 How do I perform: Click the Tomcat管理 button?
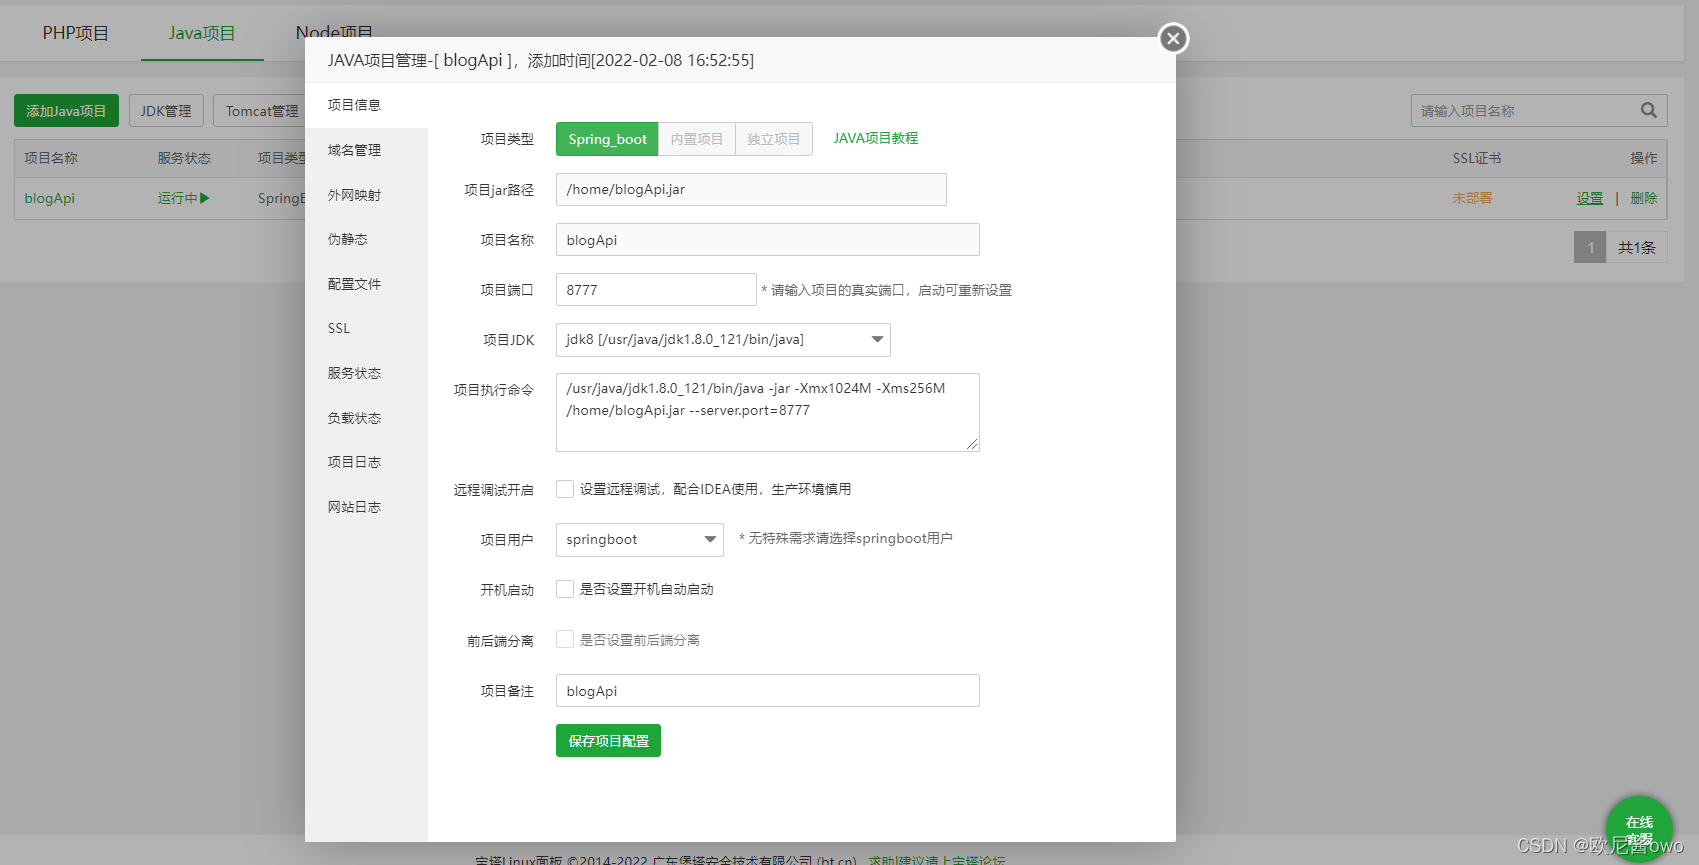(261, 111)
